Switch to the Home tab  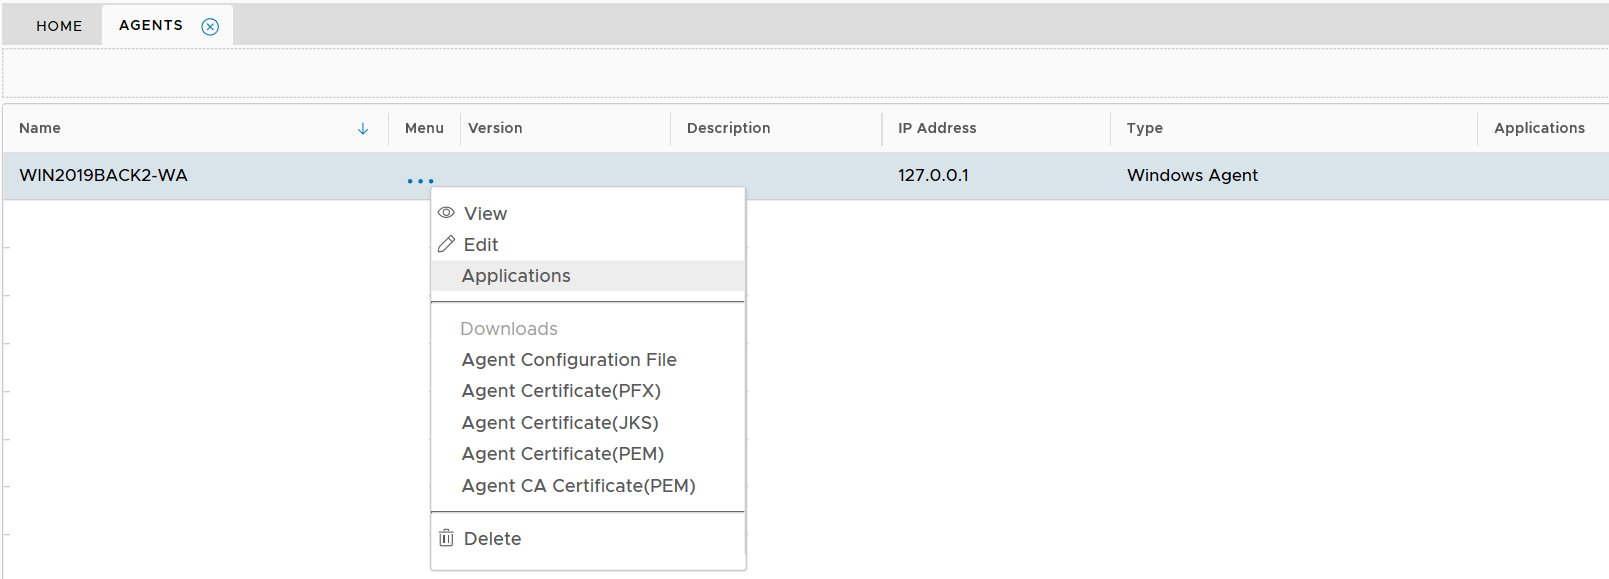(x=59, y=26)
